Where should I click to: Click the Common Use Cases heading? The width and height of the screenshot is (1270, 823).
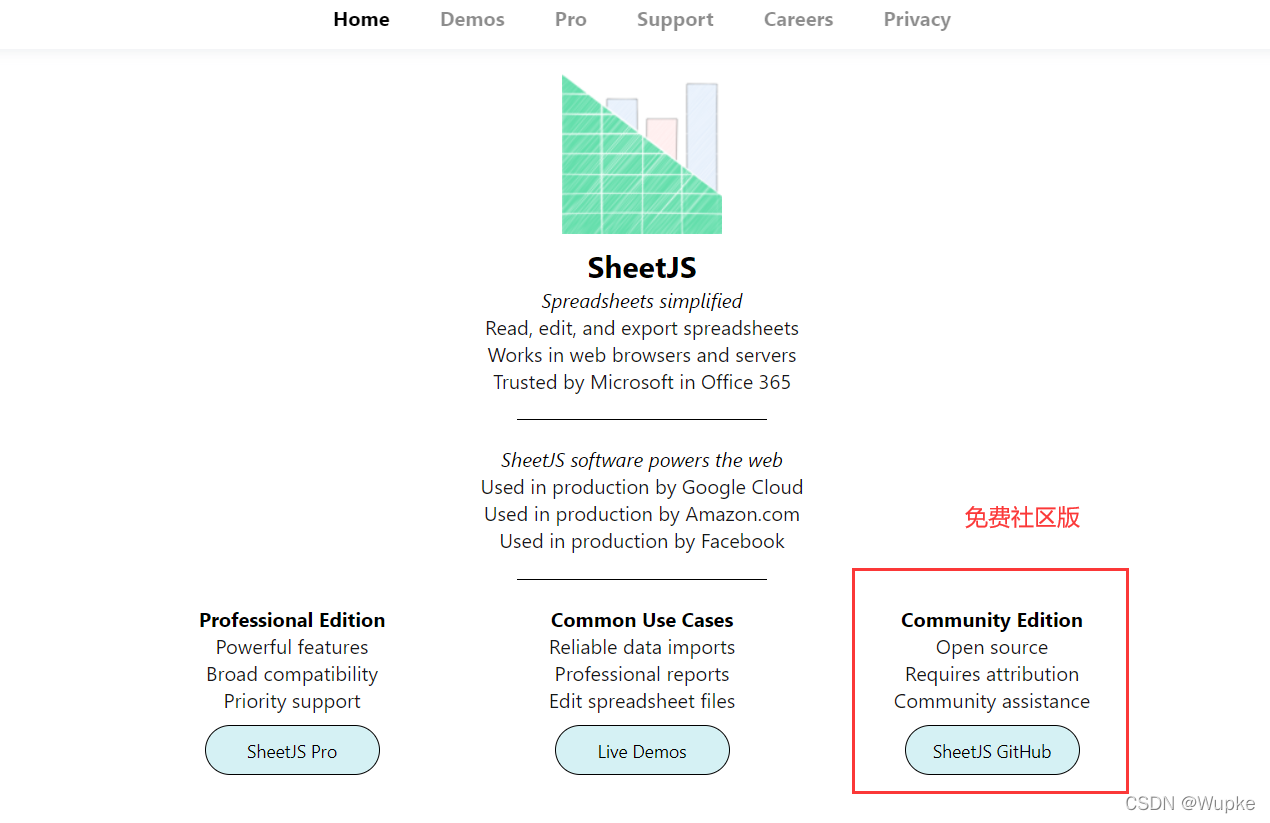coord(642,620)
